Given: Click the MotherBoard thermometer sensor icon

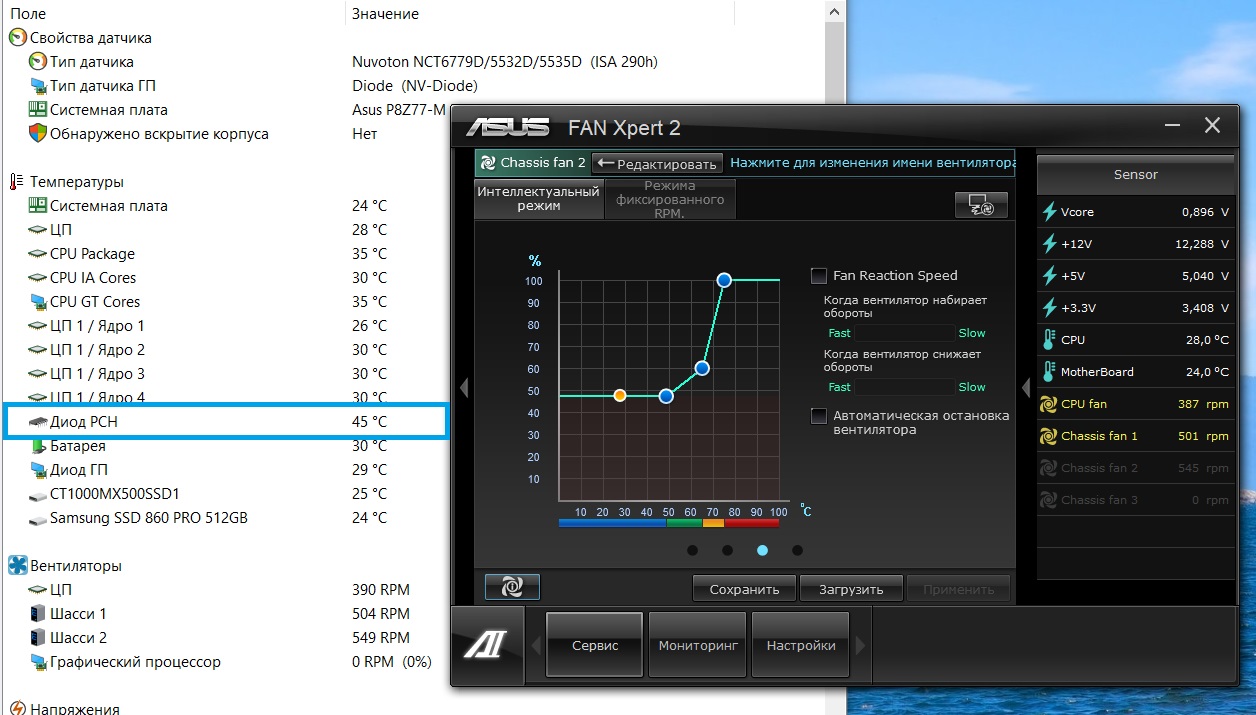Looking at the screenshot, I should point(1049,372).
